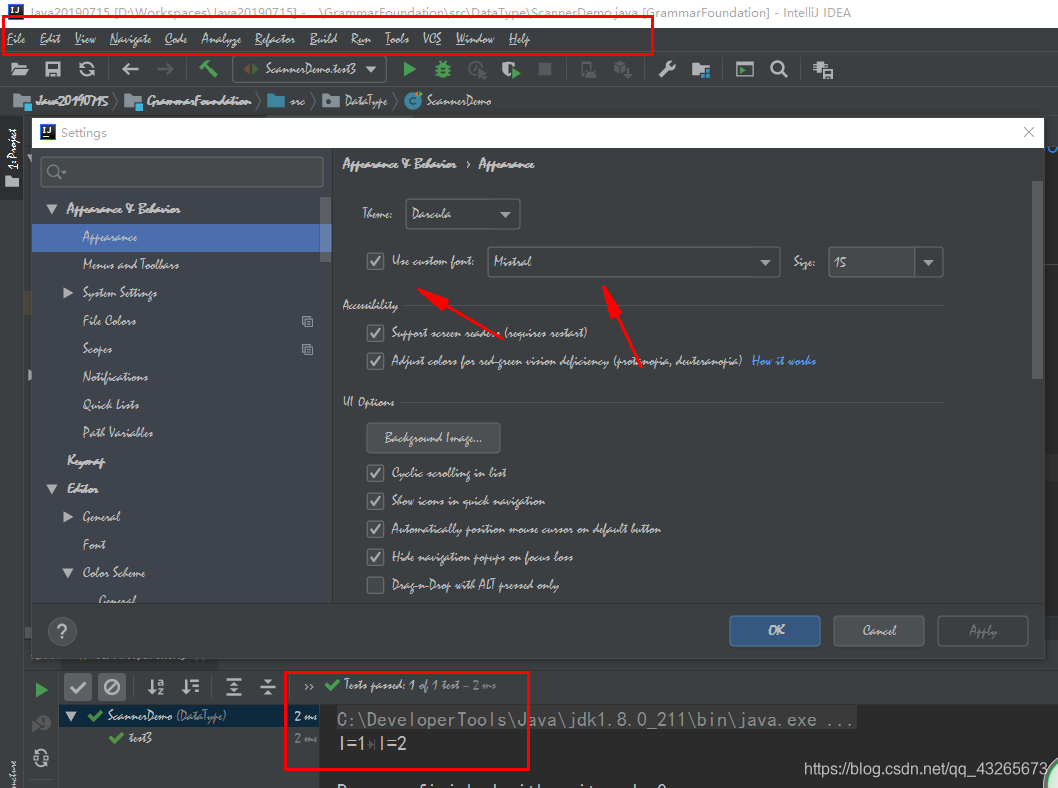Click the help question mark button
1058x788 pixels.
coord(62,631)
